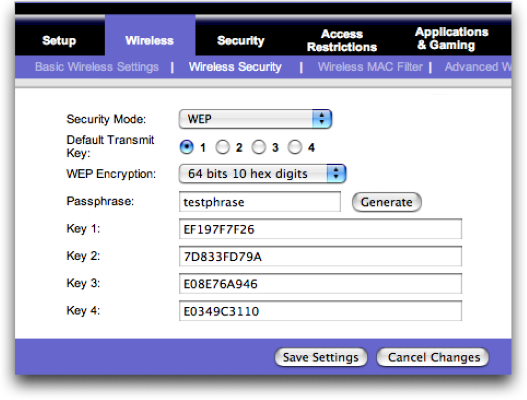Image resolution: width=527 pixels, height=400 pixels.
Task: Expand the Security Mode WEP dropdown
Action: (x=255, y=119)
